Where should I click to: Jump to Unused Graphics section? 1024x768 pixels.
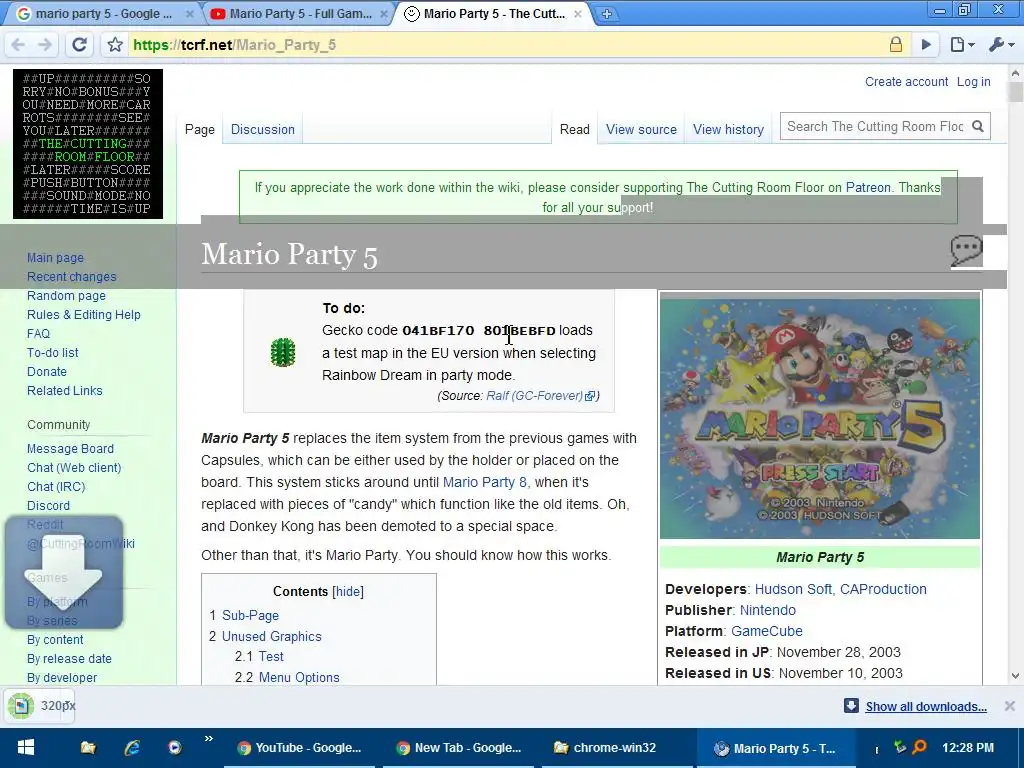pos(272,636)
